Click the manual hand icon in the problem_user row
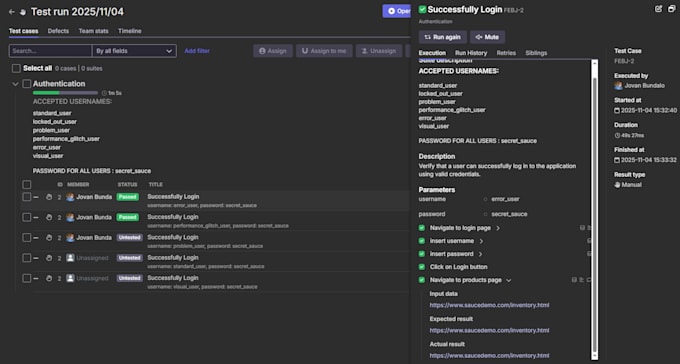The width and height of the screenshot is (680, 364). click(49, 238)
